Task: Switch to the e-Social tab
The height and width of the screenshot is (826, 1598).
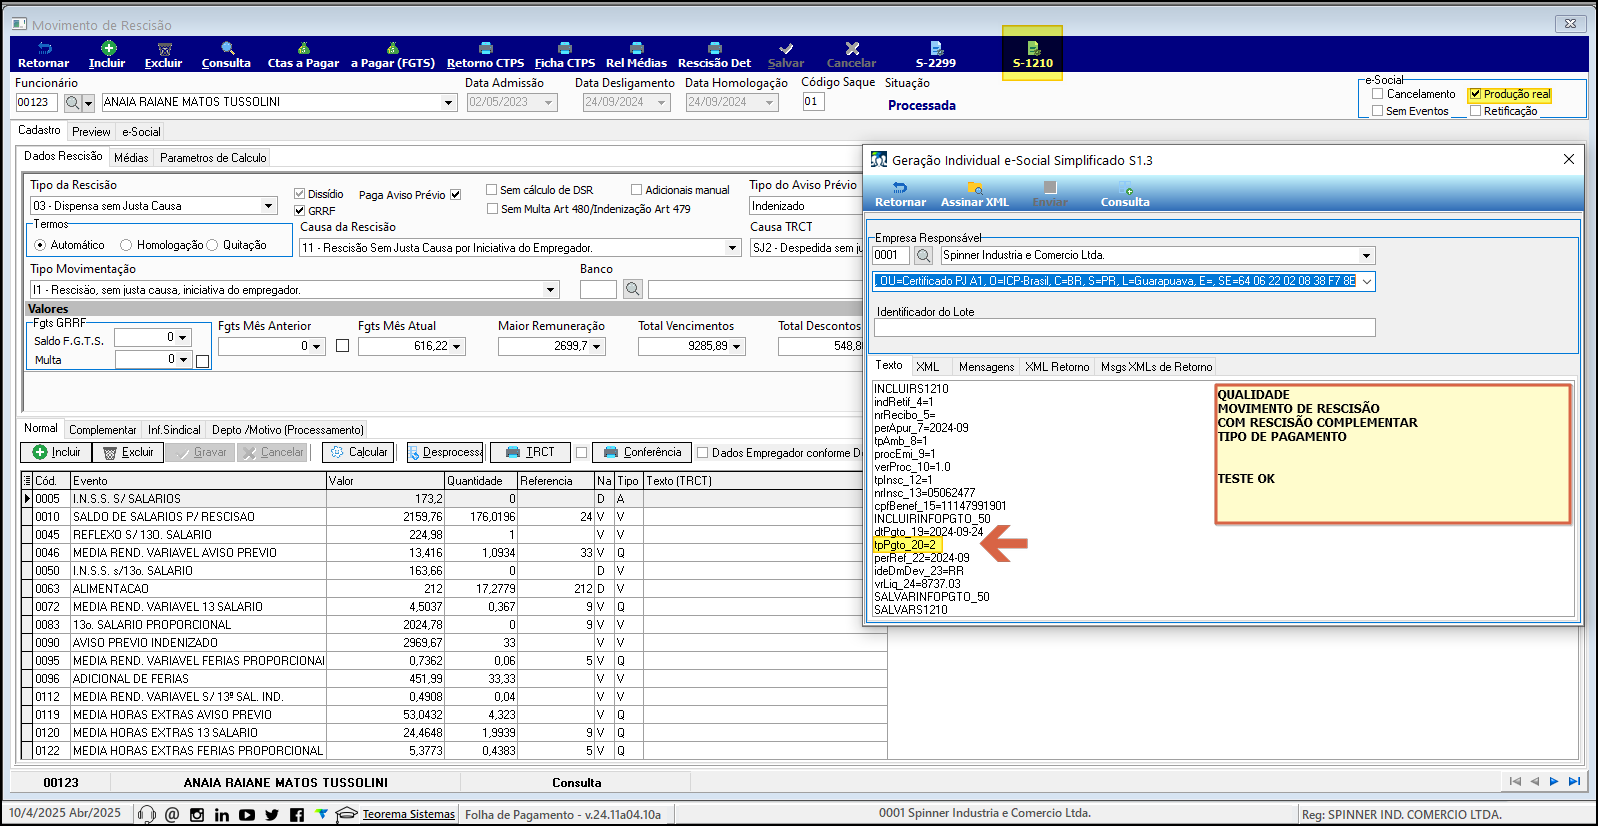Action: [x=141, y=132]
